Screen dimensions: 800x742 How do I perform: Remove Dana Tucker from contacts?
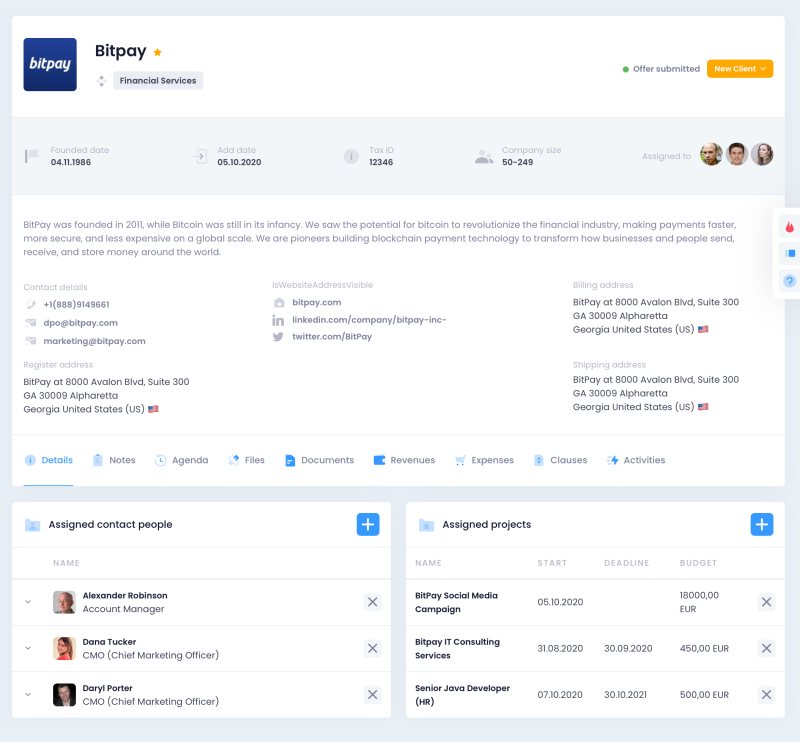(x=372, y=648)
